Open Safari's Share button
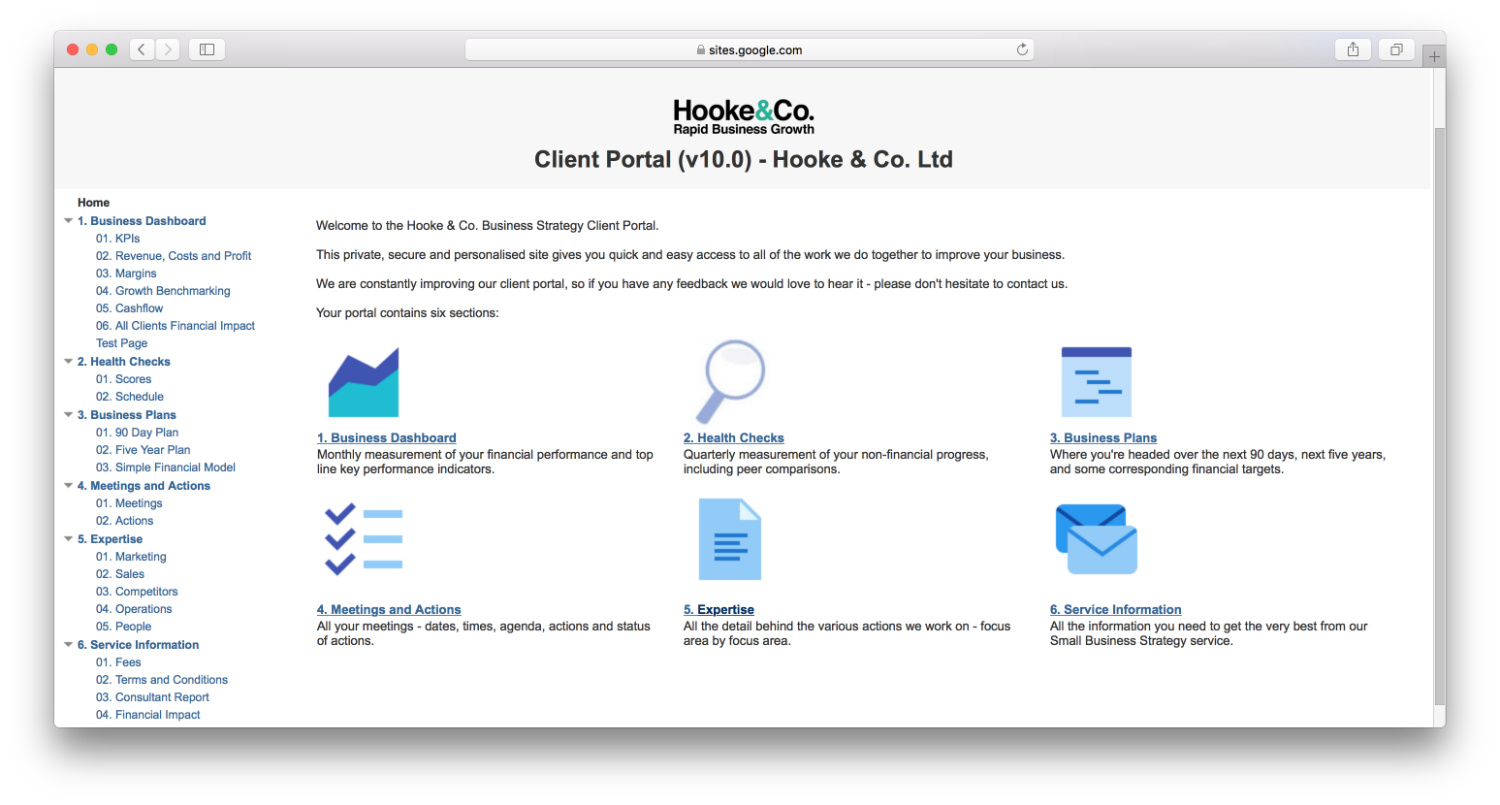Viewport: 1500px width, 805px height. click(1353, 49)
